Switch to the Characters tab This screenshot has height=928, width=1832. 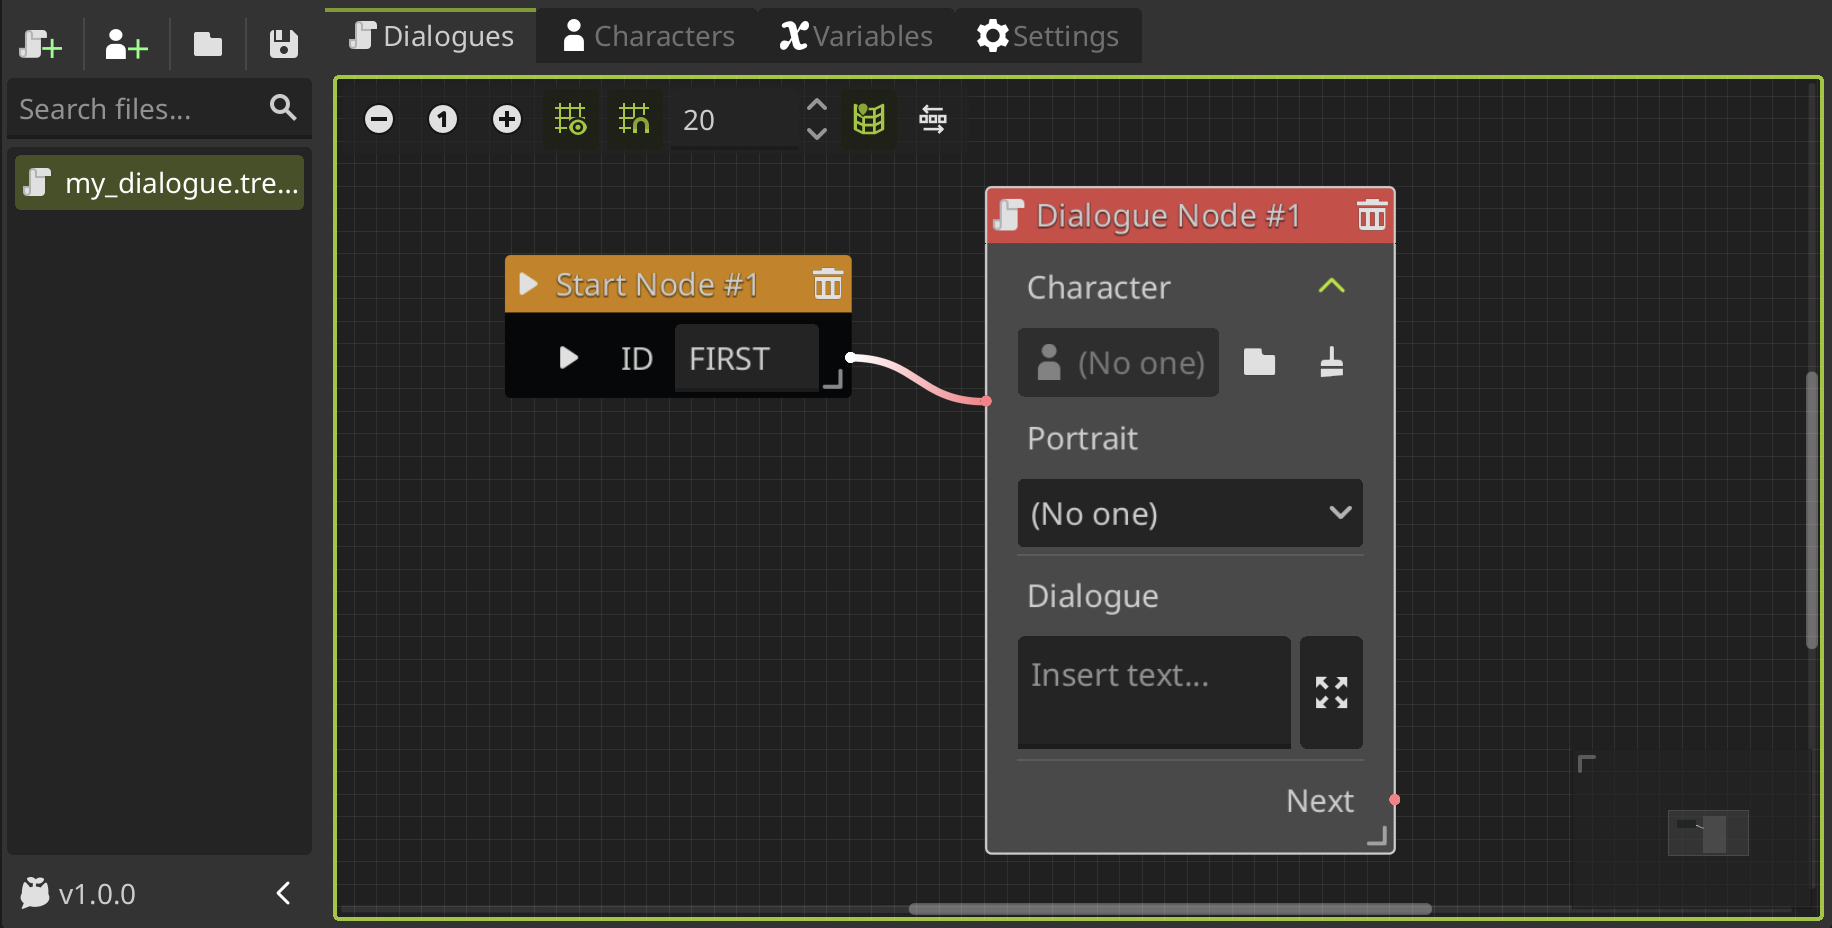pyautogui.click(x=648, y=35)
